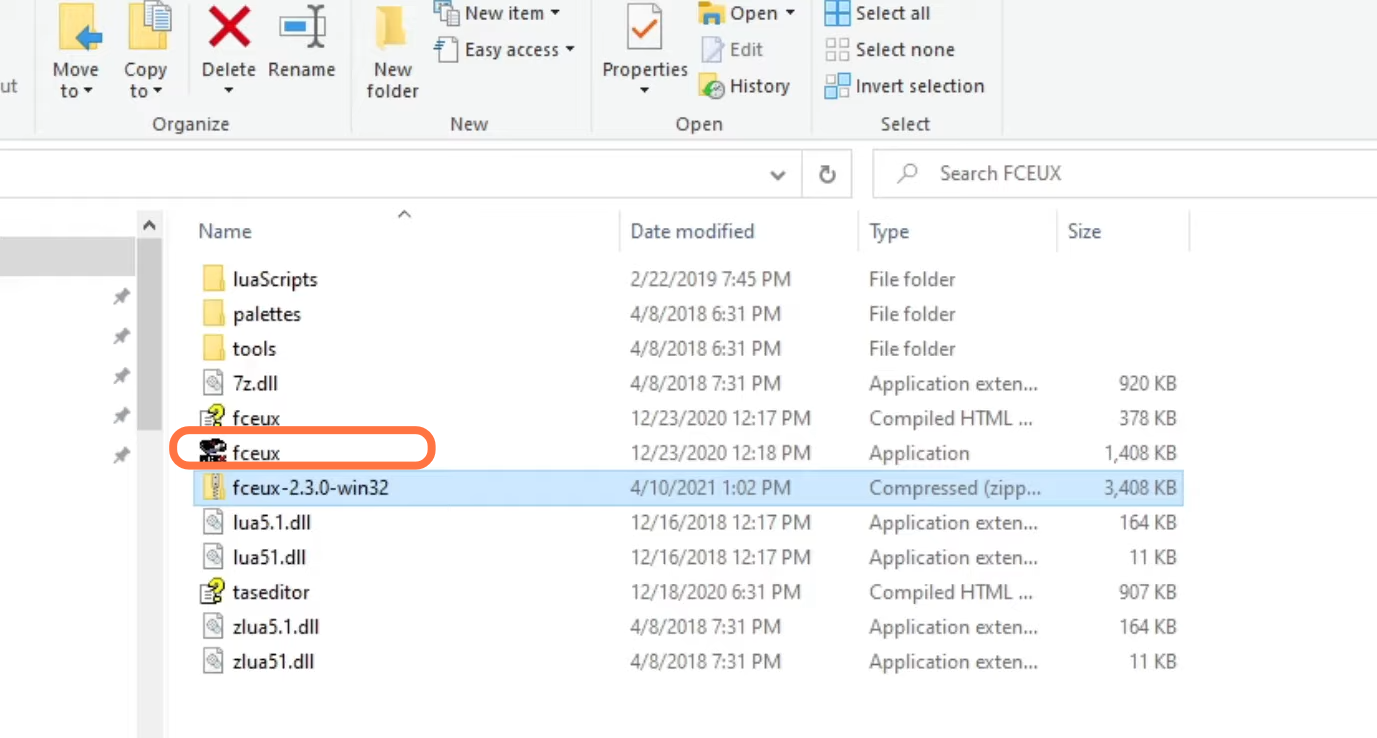Select the palettes folder icon
The height and width of the screenshot is (738, 1377).
[x=214, y=314]
